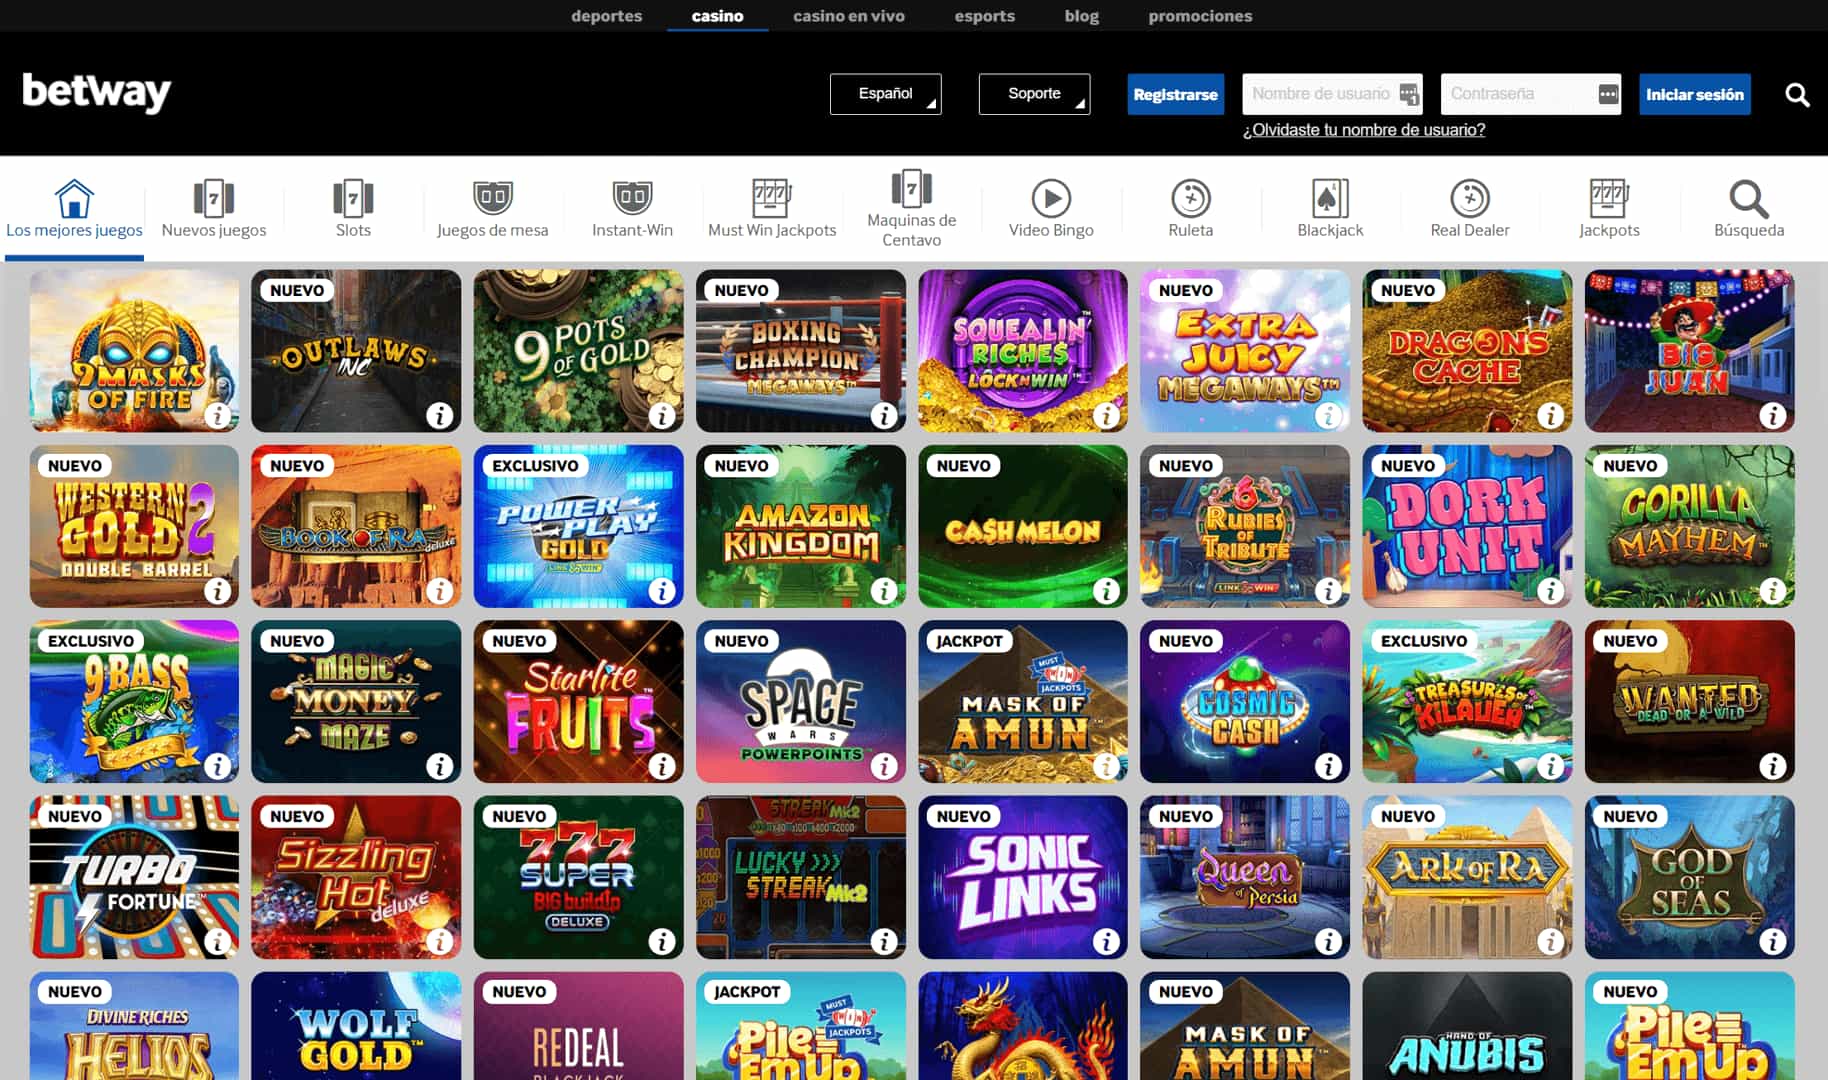The width and height of the screenshot is (1828, 1080).
Task: Open ¿Olvidaste tu nombre de usuario? link
Action: tap(1363, 130)
